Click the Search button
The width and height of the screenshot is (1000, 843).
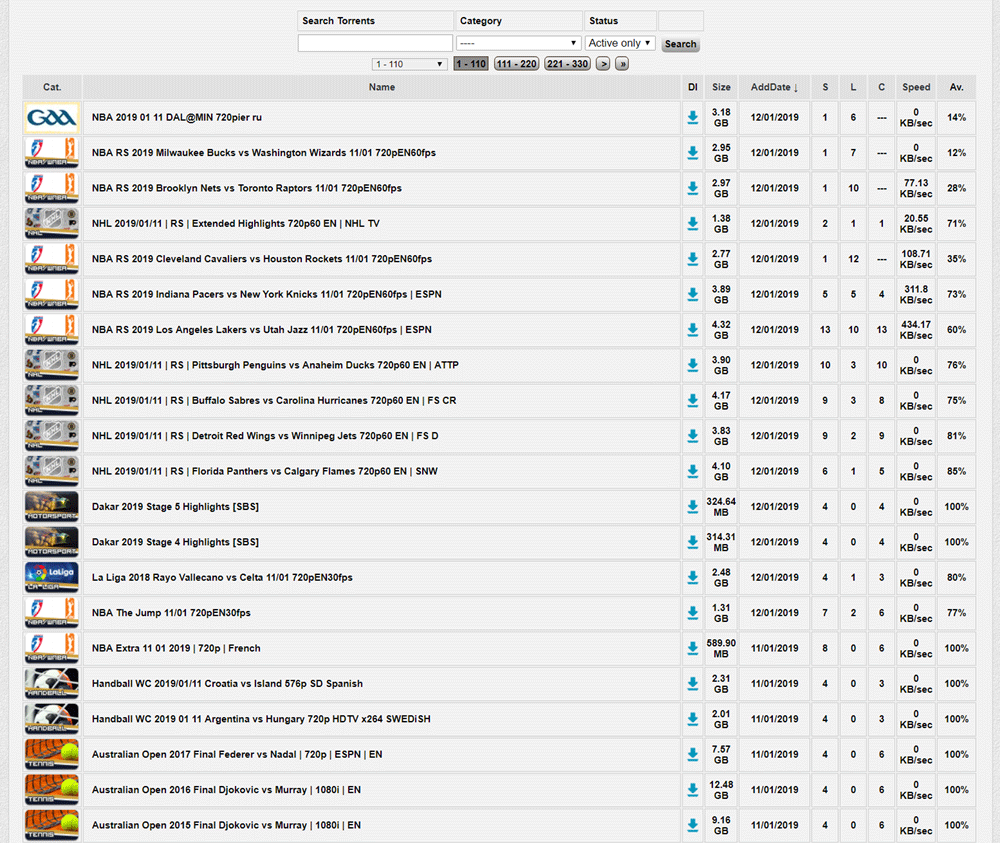[680, 44]
